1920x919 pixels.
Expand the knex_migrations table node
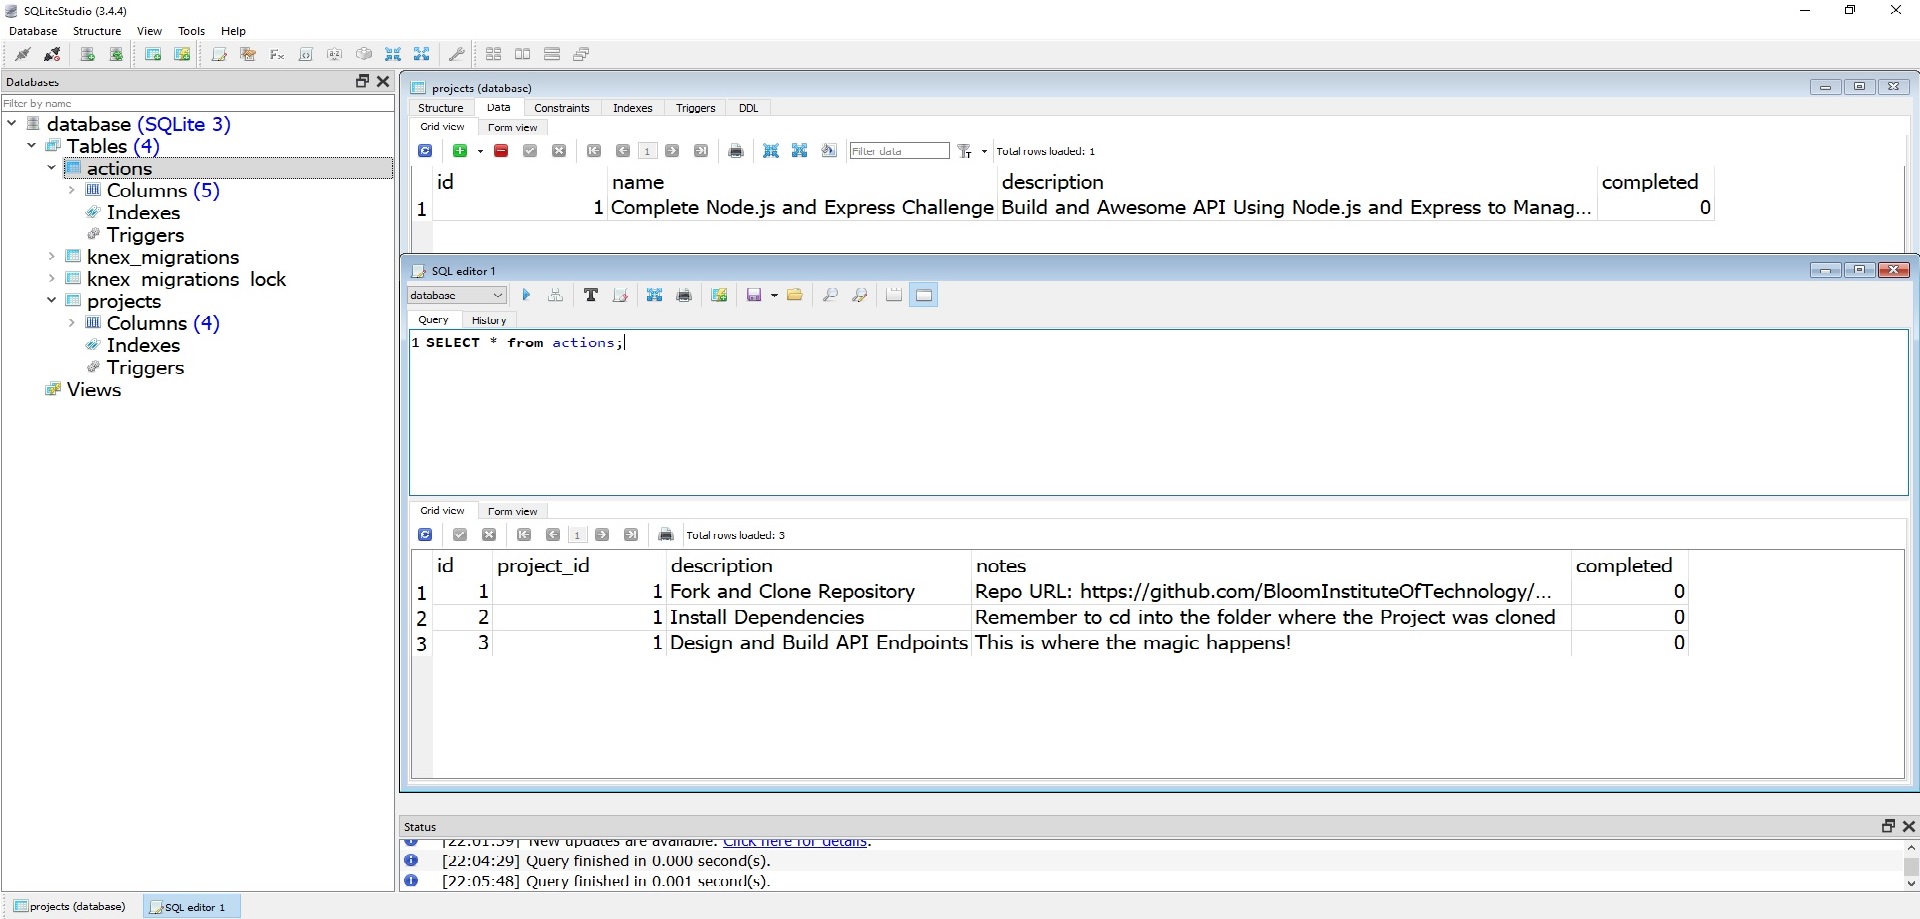click(52, 256)
